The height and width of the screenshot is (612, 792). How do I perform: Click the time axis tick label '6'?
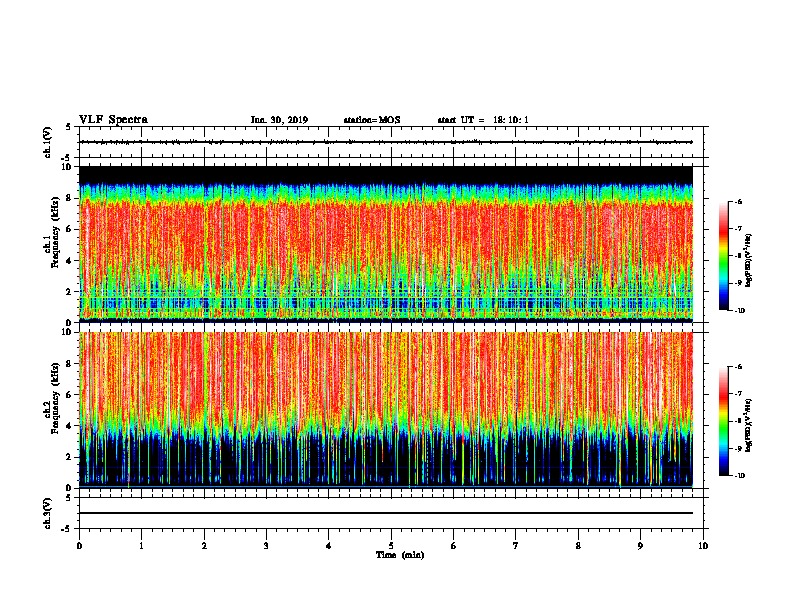tap(454, 546)
